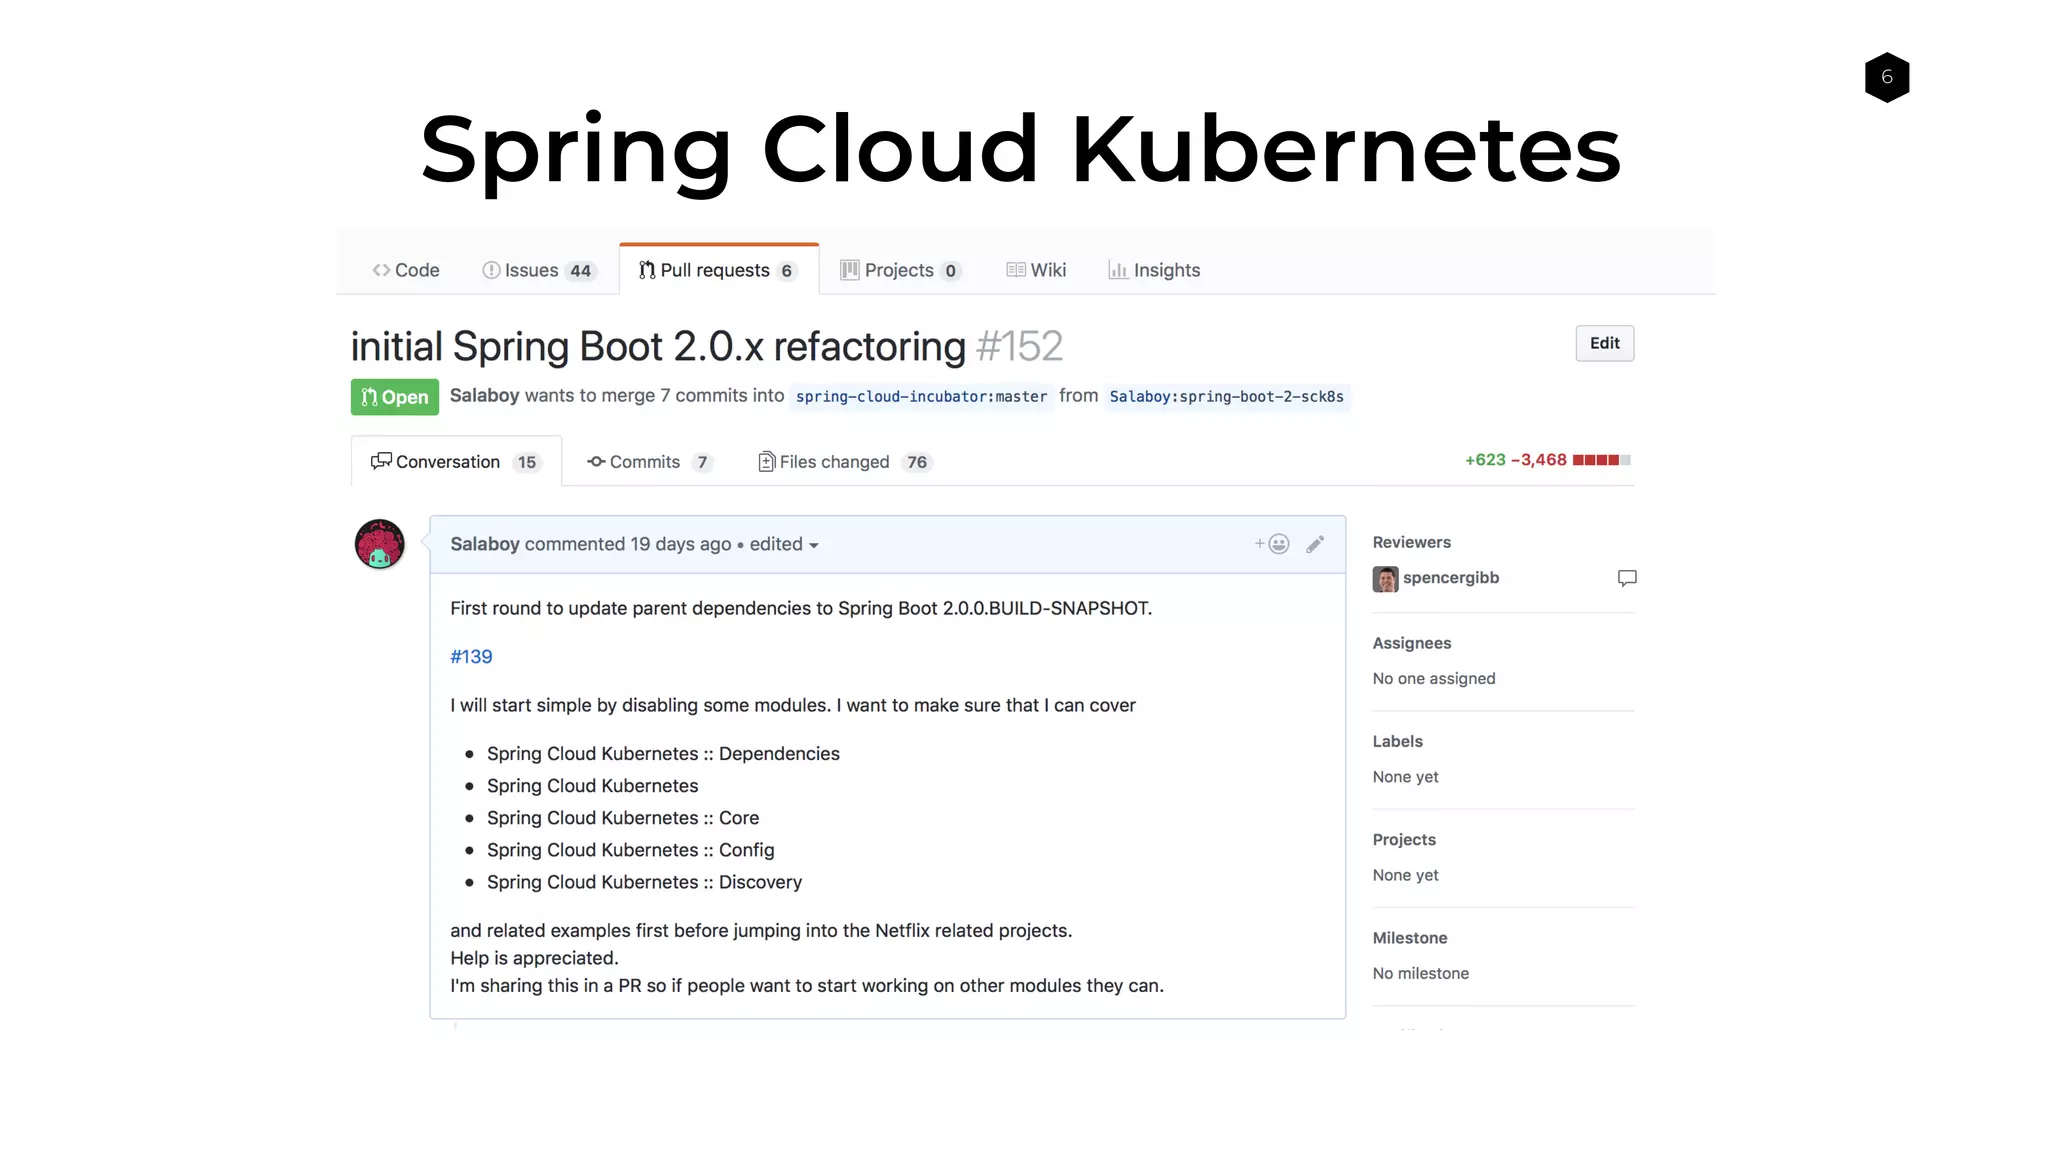The width and height of the screenshot is (2048, 1152).
Task: Open the Code tab
Action: 406,270
